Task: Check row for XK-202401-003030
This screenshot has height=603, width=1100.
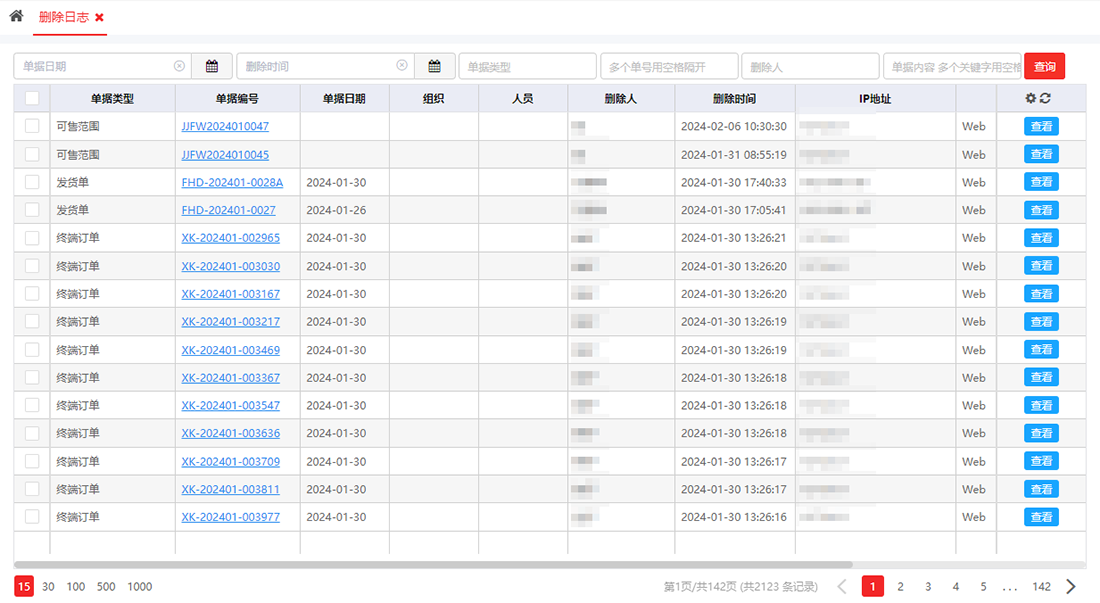Action: click(x=32, y=266)
